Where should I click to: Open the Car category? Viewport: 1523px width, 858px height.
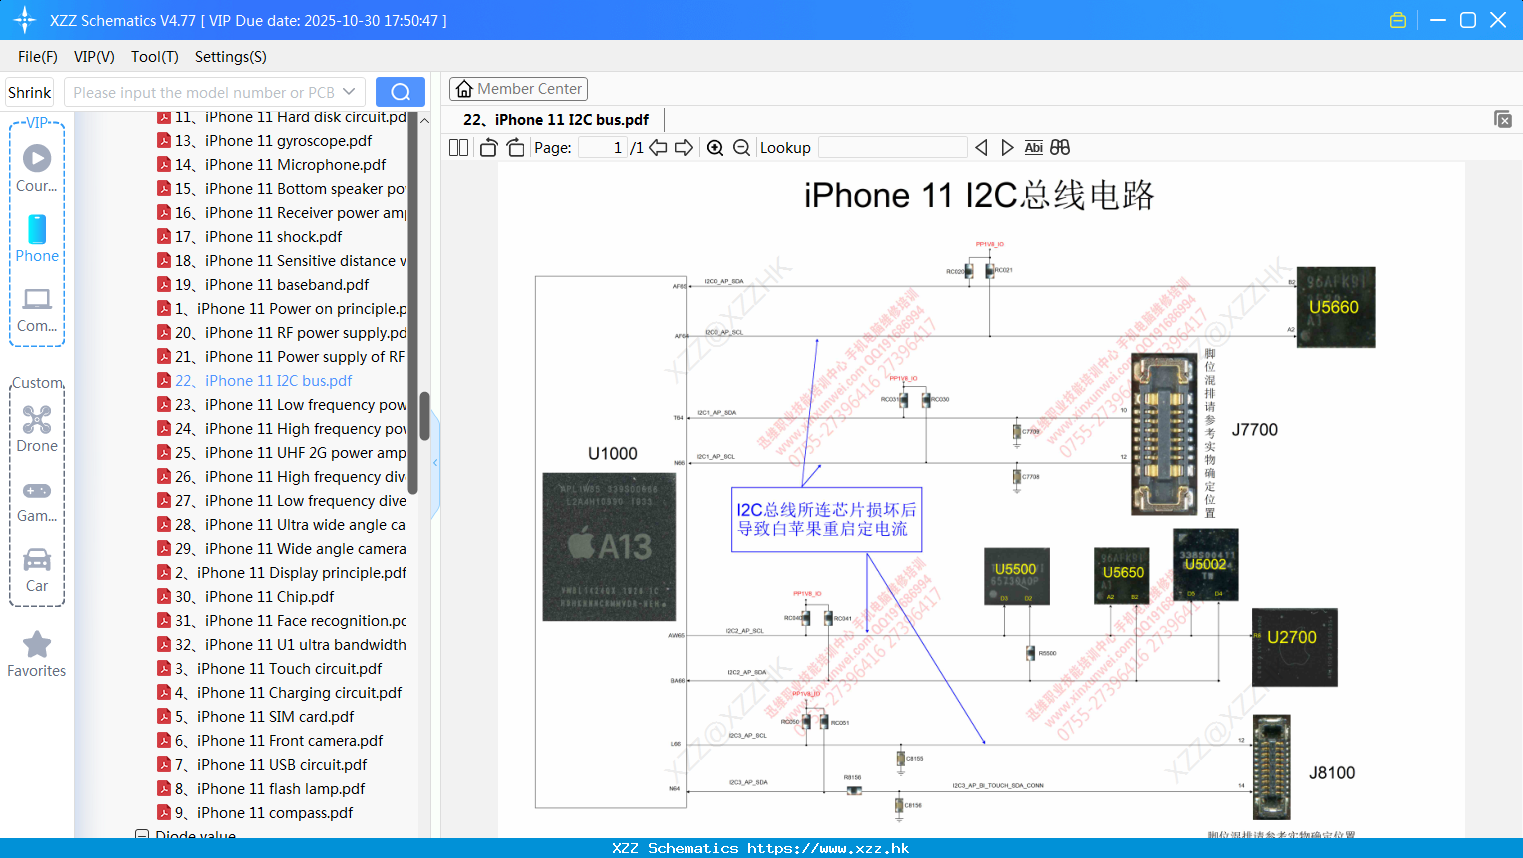pos(37,570)
